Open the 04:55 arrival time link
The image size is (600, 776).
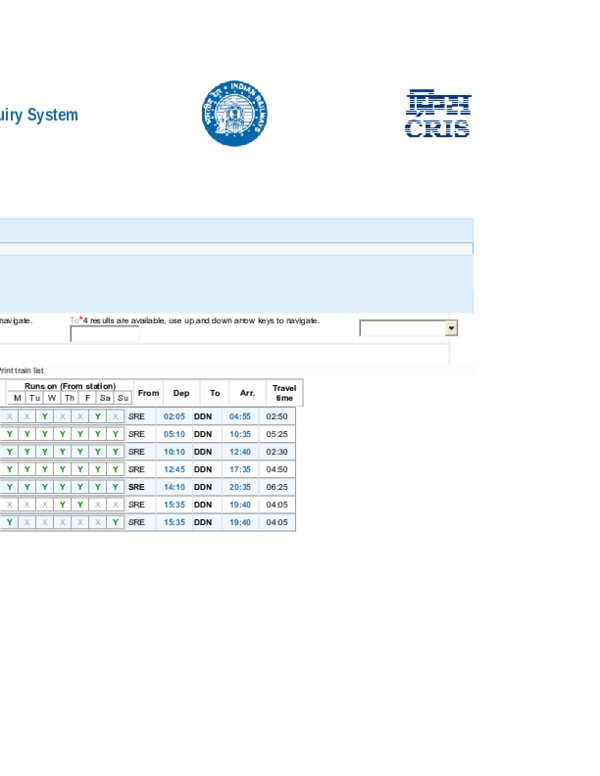(240, 417)
